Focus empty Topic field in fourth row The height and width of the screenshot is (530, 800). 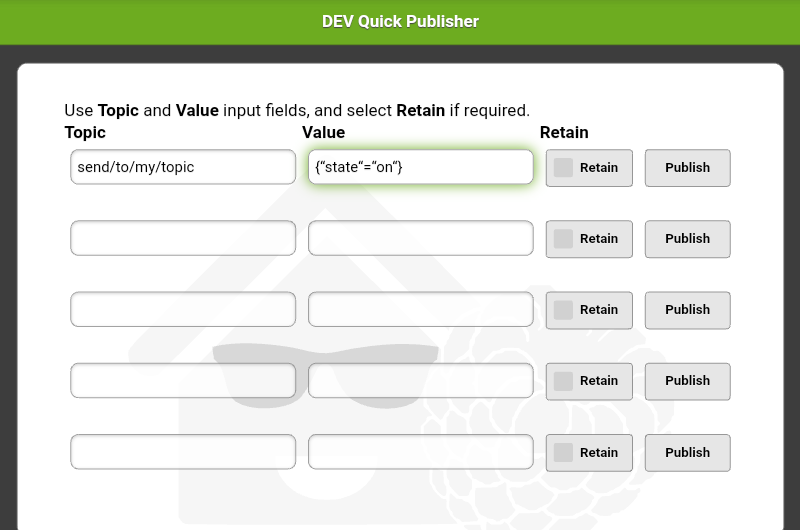(183, 380)
